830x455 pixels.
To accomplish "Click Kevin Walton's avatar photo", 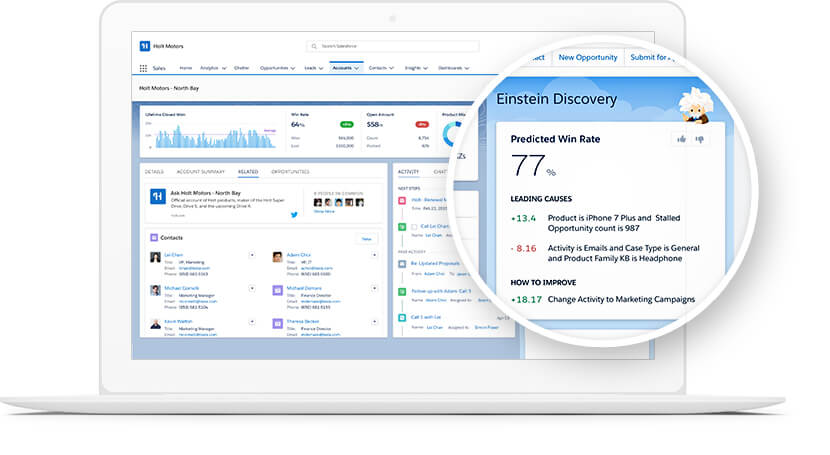I will click(x=155, y=324).
